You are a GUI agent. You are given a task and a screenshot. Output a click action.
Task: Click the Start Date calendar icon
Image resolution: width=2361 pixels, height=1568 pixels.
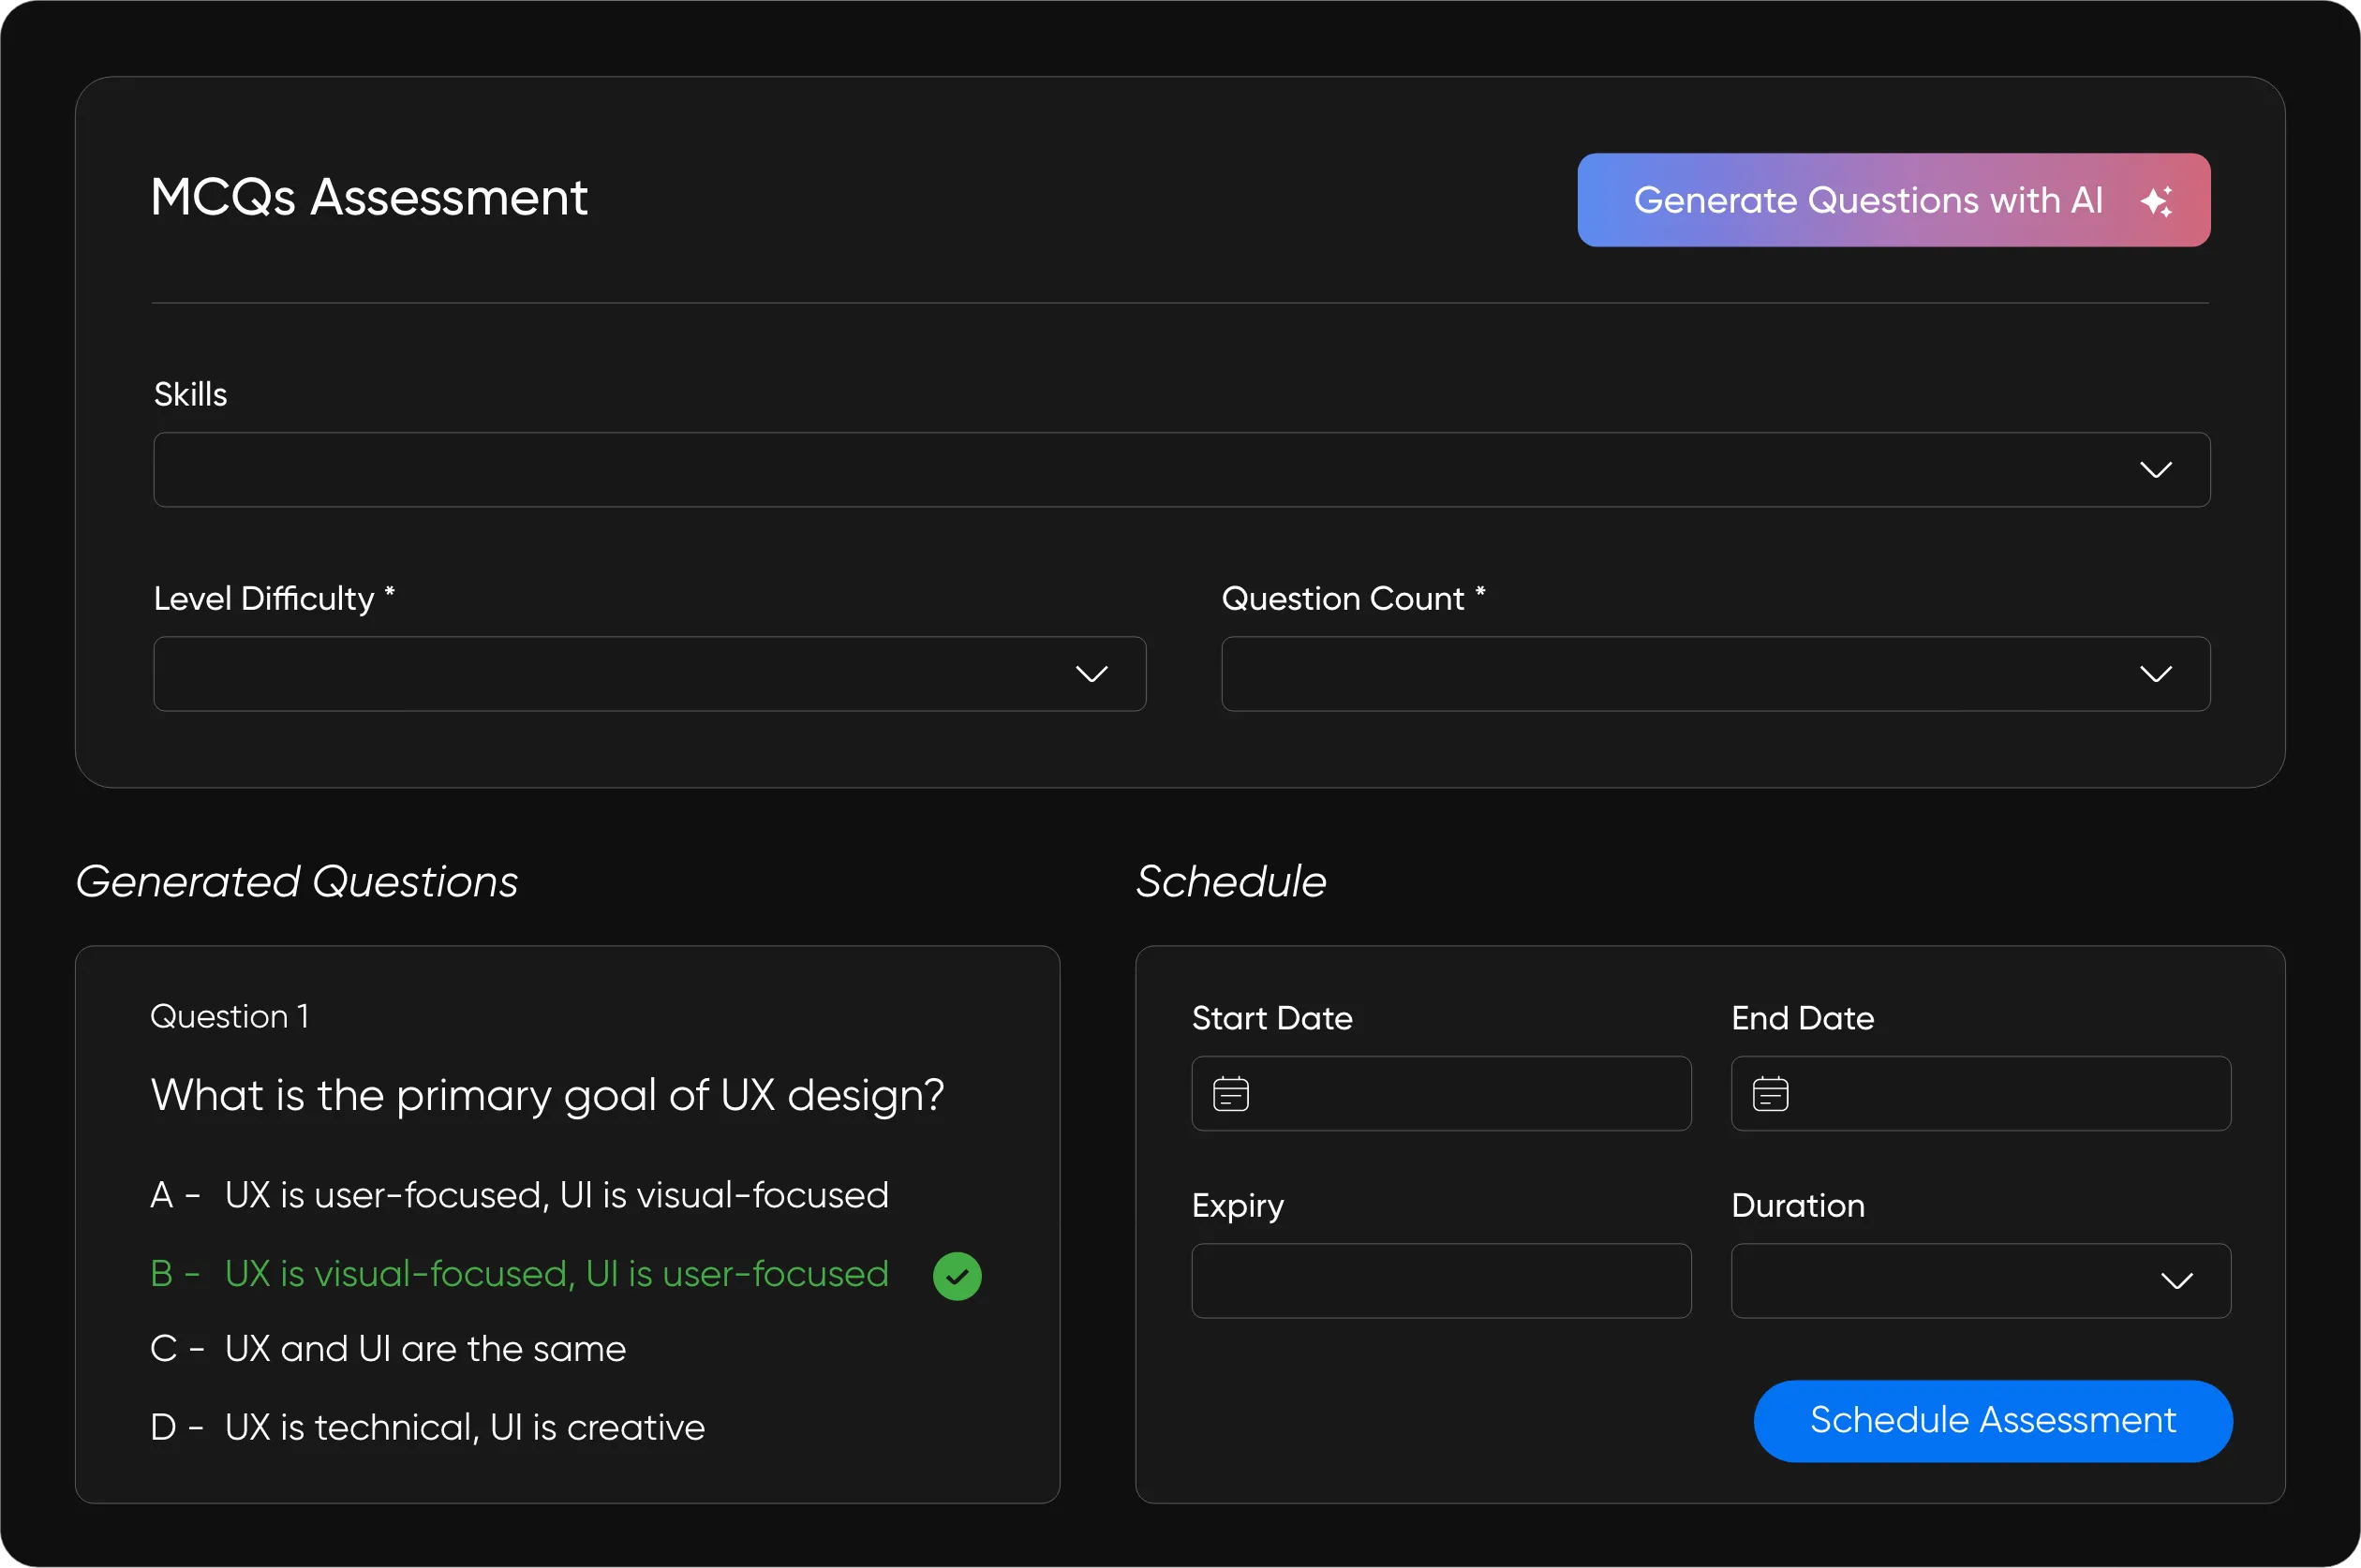[x=1230, y=1094]
